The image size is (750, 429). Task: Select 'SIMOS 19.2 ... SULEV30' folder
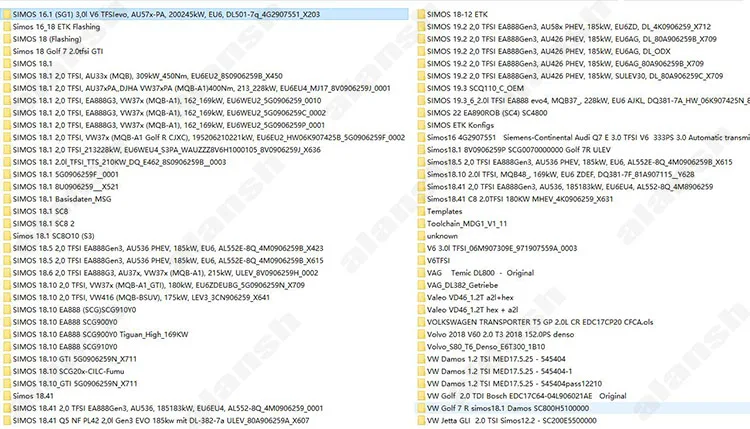point(575,76)
